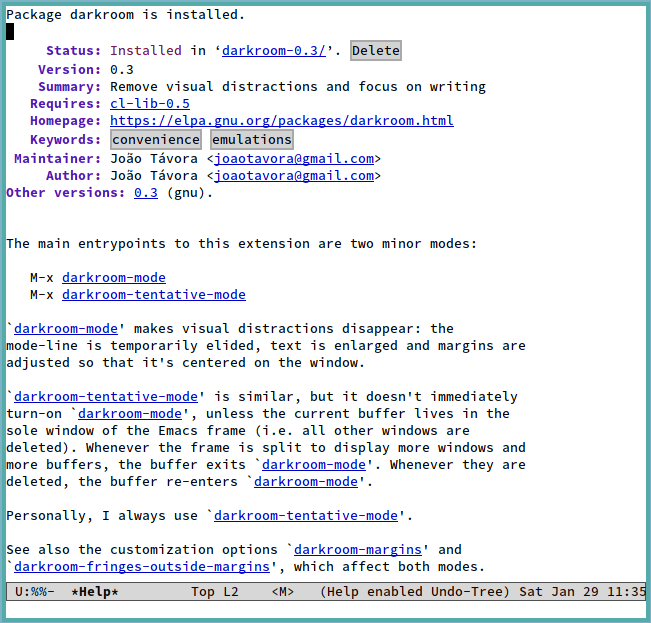
Task: Click the block cursor on the second line
Action: pyautogui.click(x=10, y=32)
